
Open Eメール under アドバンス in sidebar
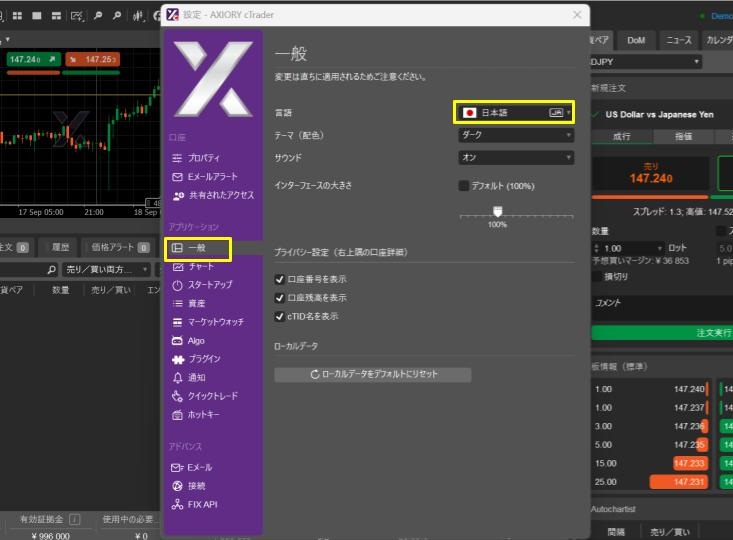click(192, 468)
